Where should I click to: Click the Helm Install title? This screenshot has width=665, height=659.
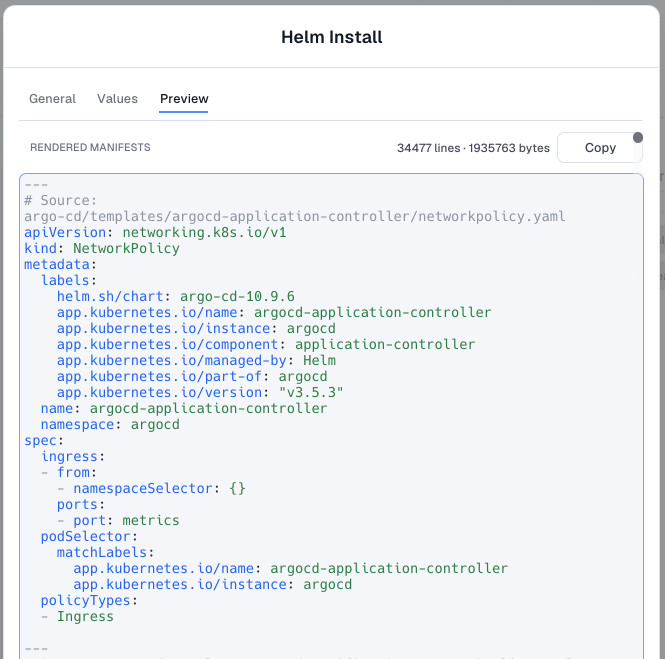tap(332, 37)
